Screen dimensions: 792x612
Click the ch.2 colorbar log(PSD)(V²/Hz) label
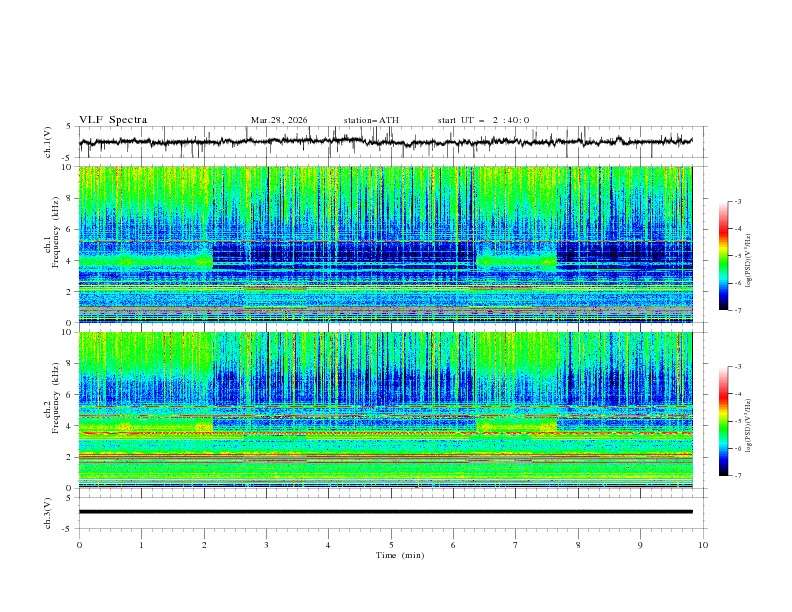(748, 426)
